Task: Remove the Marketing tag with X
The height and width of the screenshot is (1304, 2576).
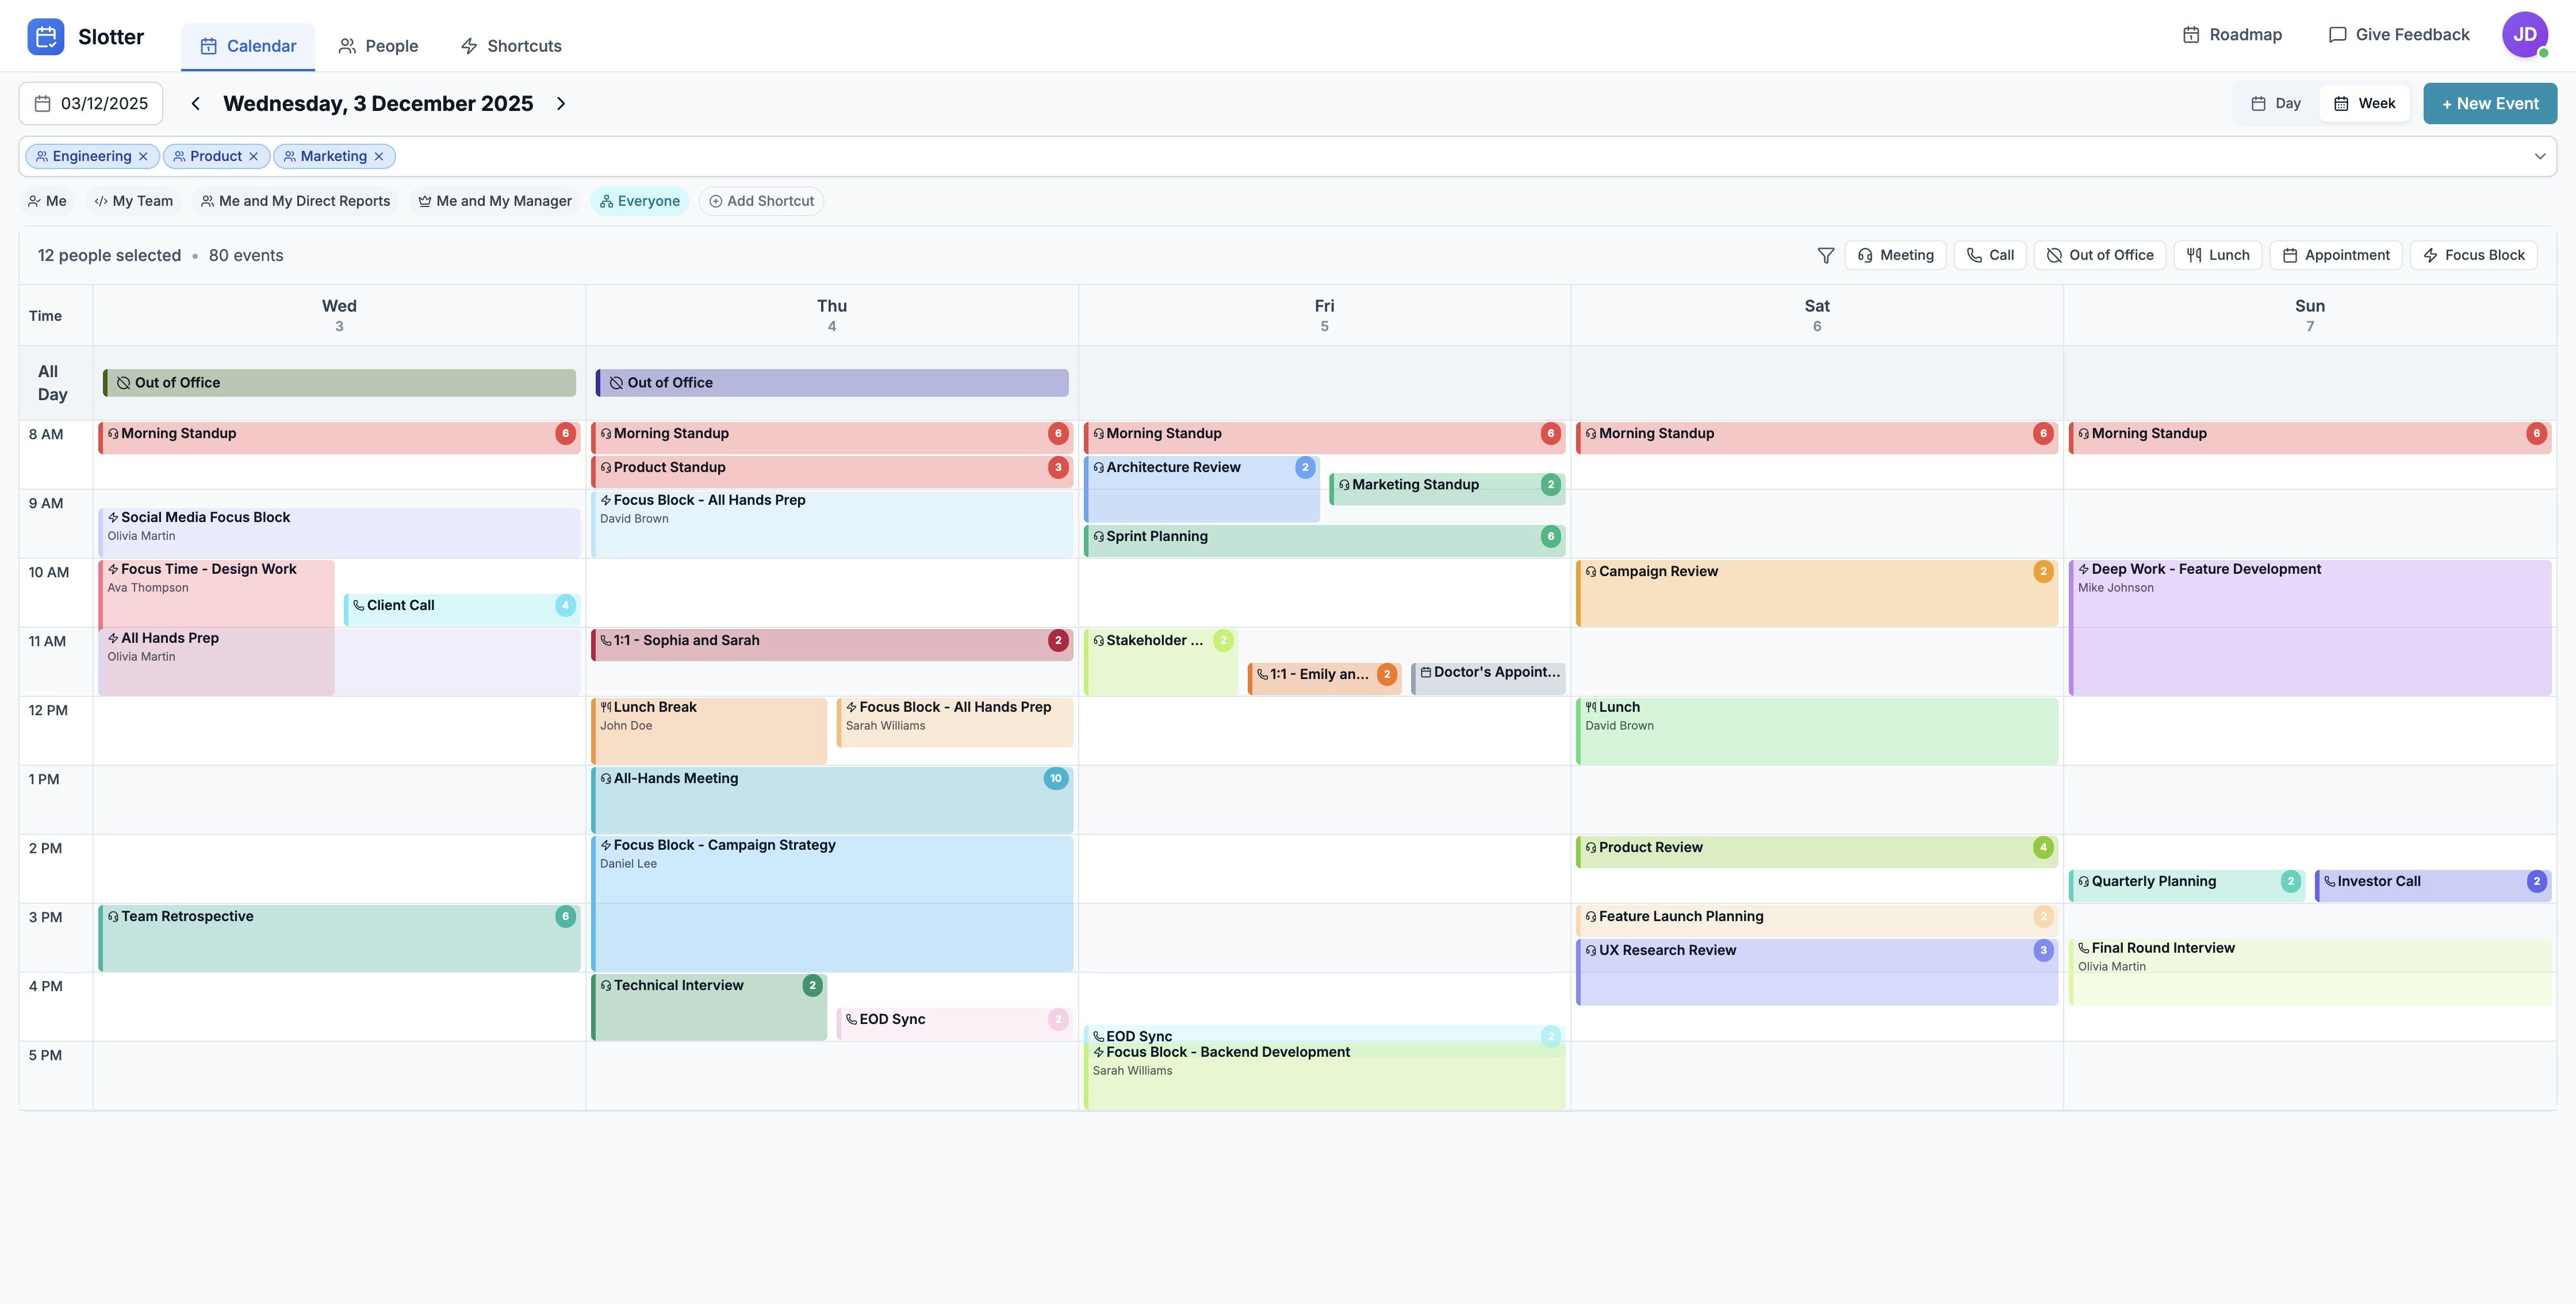Action: point(379,157)
